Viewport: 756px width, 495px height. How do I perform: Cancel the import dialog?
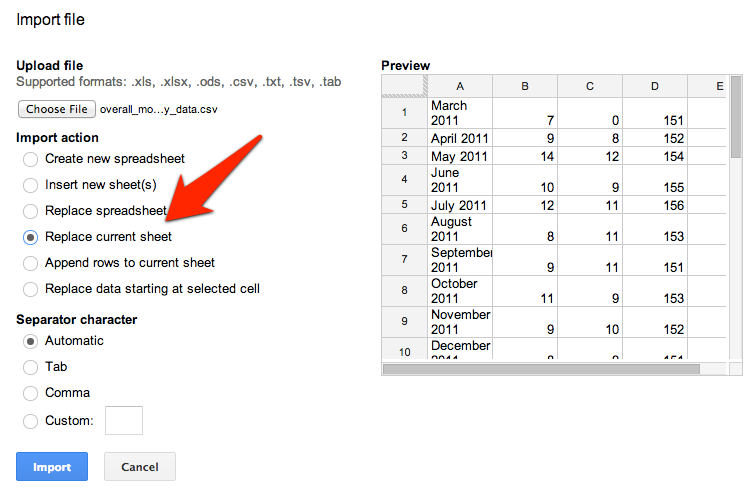pos(140,467)
